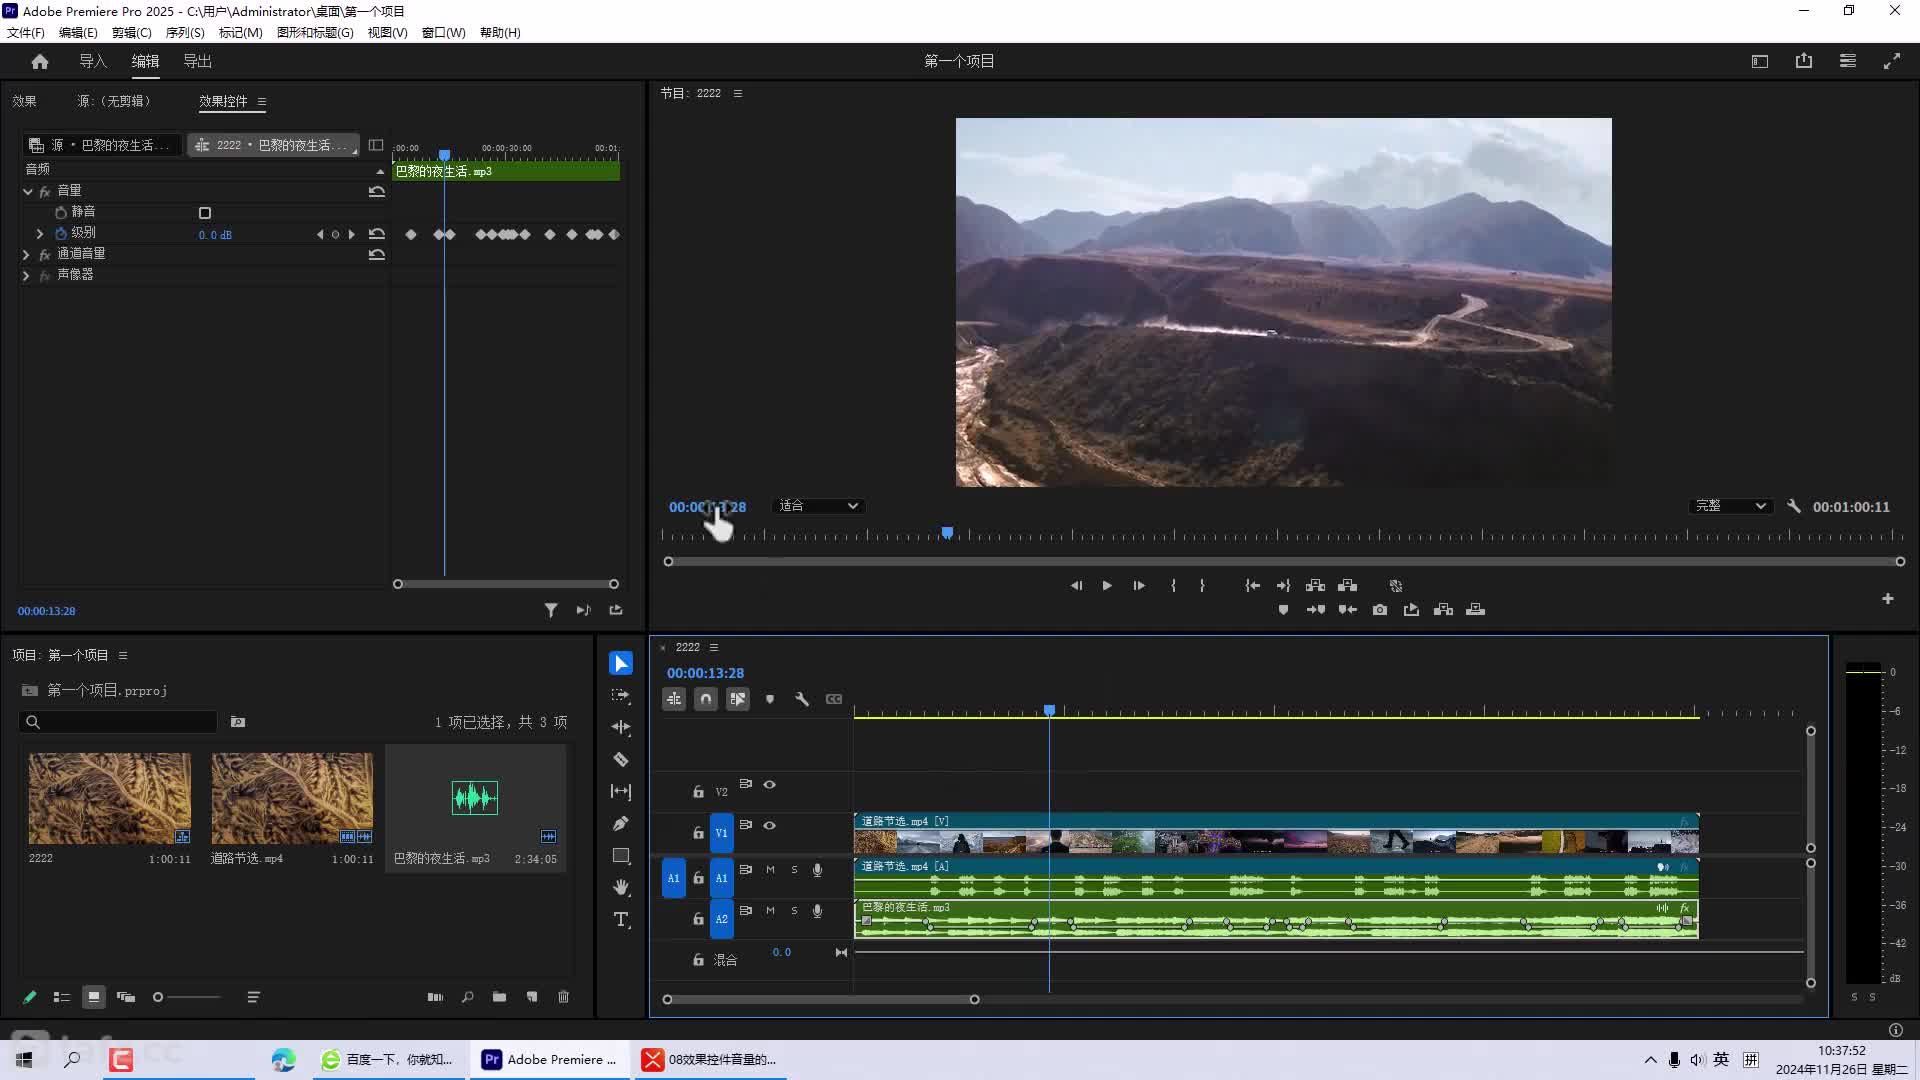
Task: Select the Selection tool arrow
Action: 620,663
